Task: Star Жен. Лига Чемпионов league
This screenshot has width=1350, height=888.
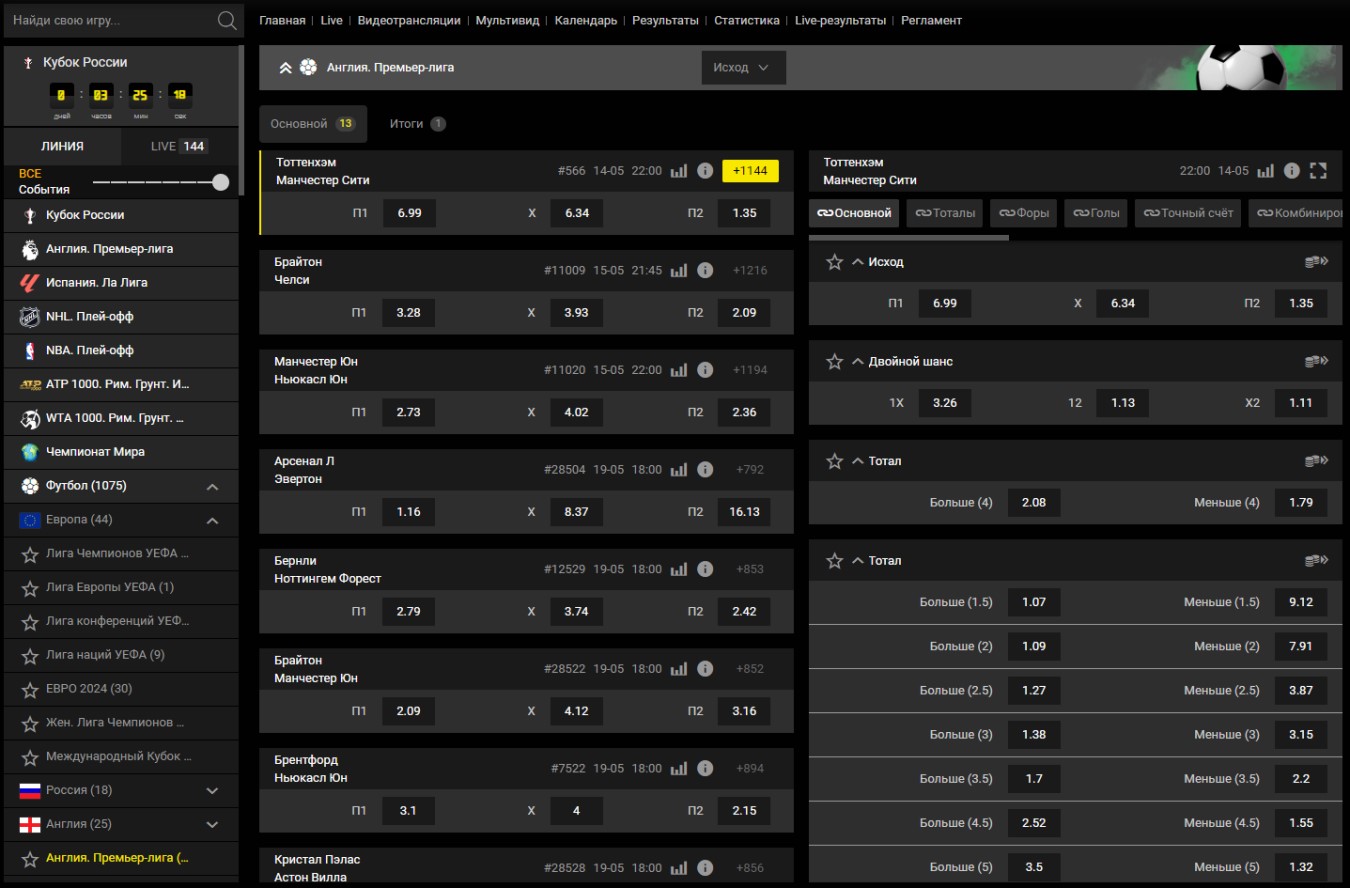Action: point(30,723)
